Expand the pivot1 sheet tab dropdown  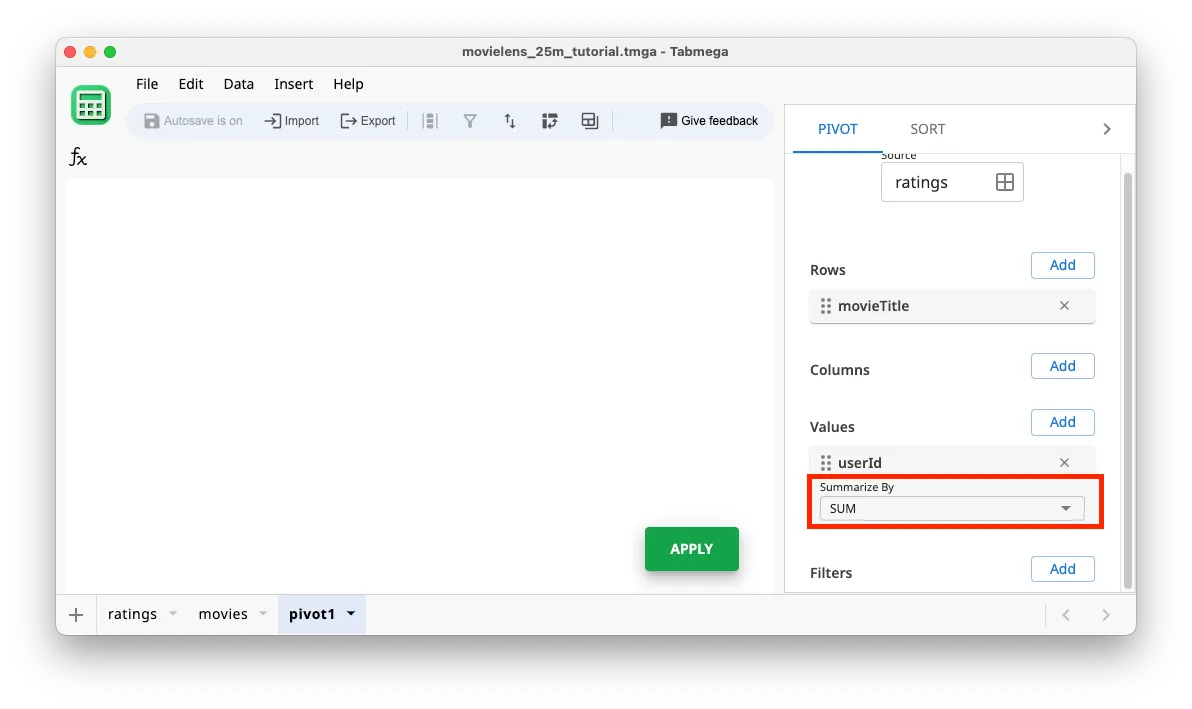350,614
